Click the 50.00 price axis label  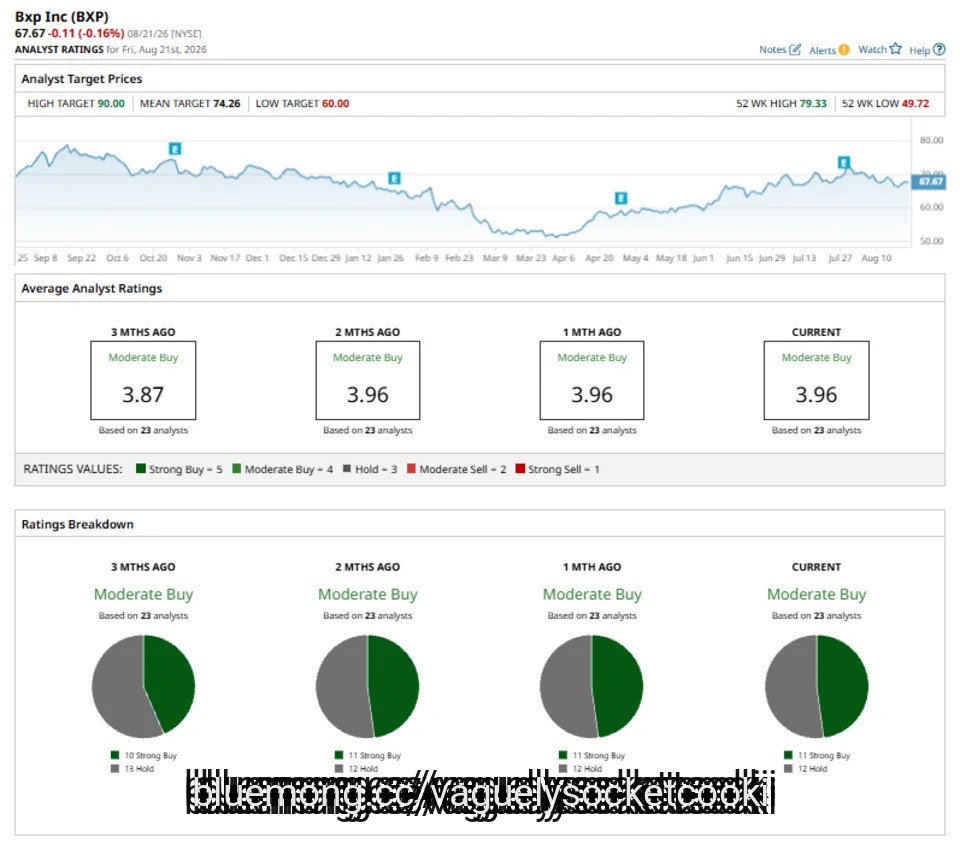931,241
